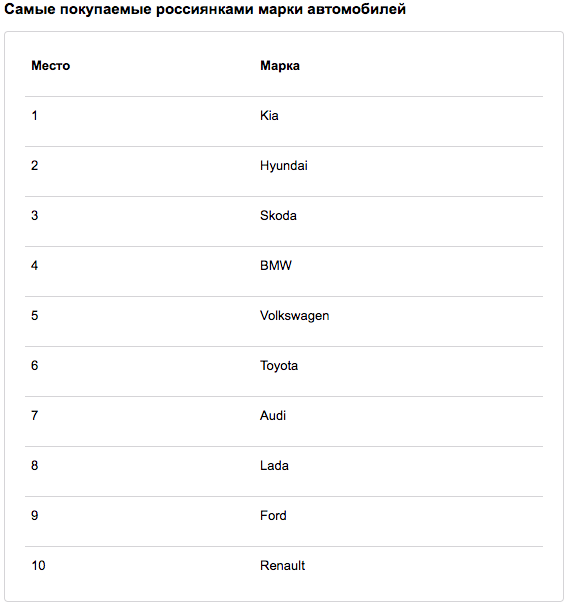Select rank number 10 cell
This screenshot has height=611, width=576.
38,565
